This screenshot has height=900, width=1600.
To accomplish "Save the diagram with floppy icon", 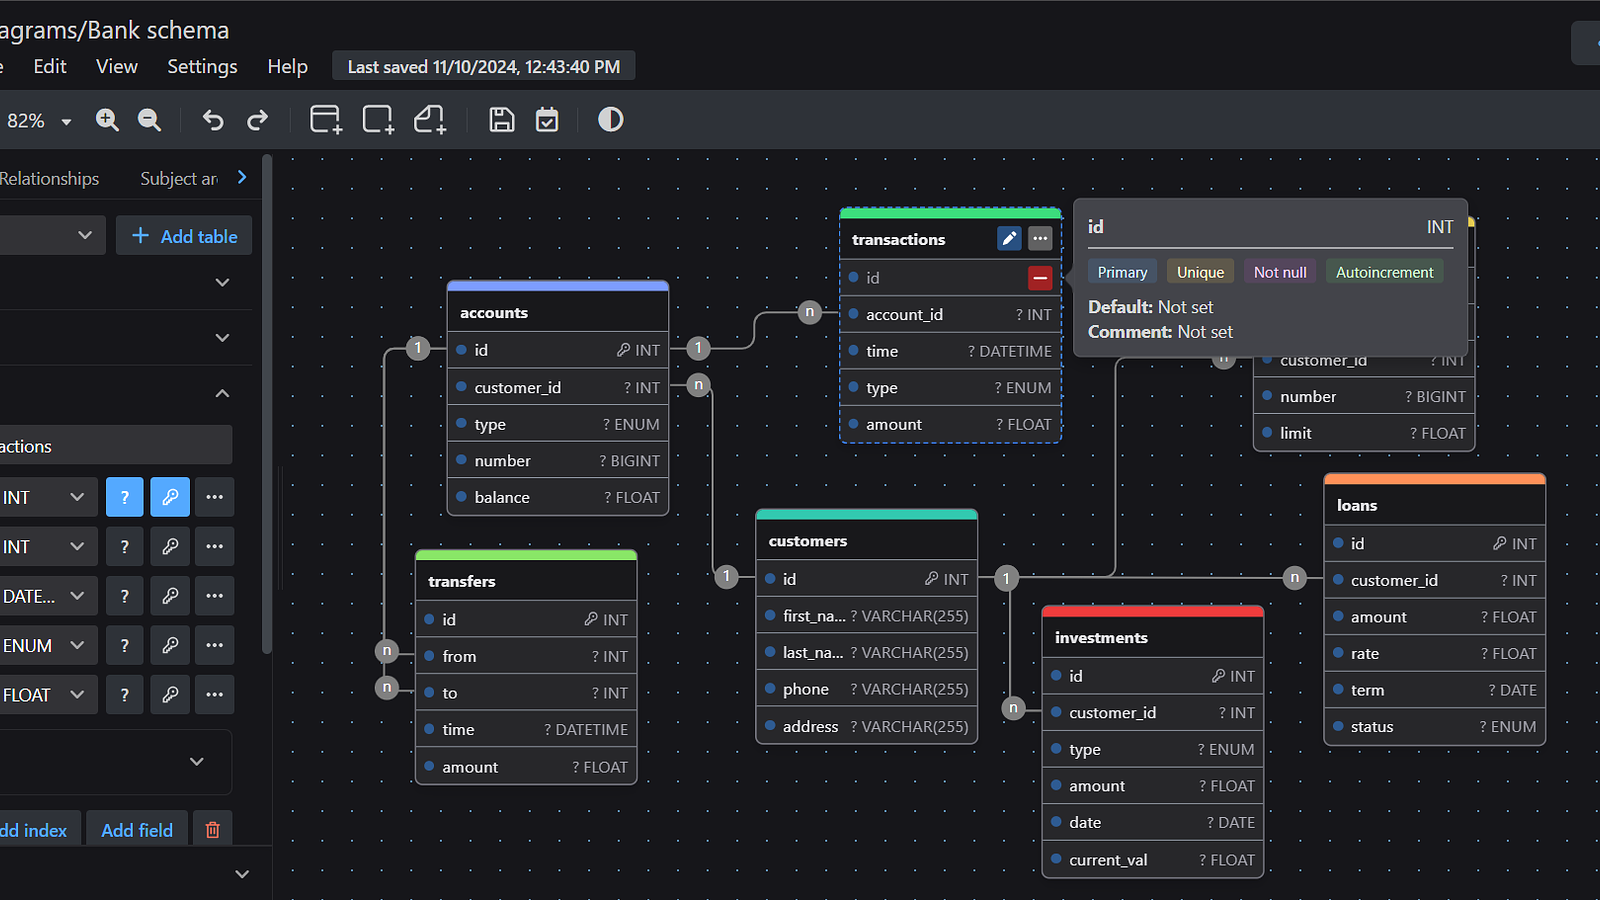I will point(502,120).
